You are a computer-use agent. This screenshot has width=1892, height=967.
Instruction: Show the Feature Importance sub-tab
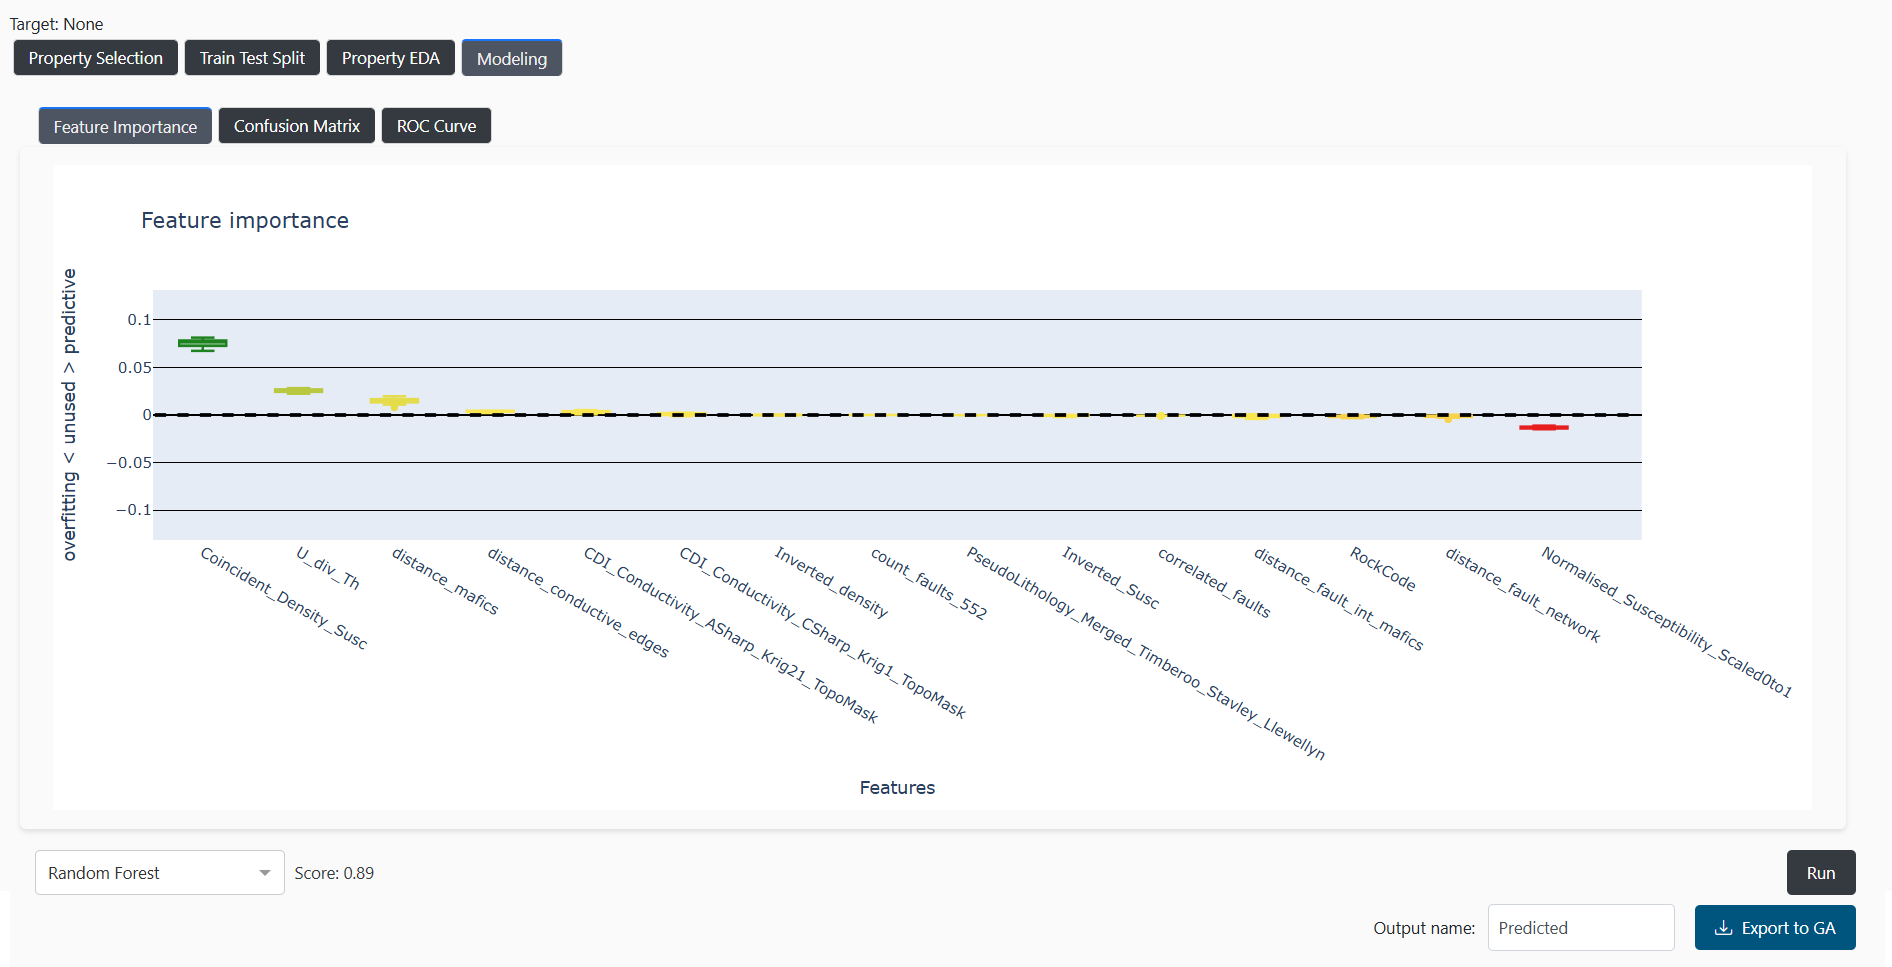[x=125, y=127]
